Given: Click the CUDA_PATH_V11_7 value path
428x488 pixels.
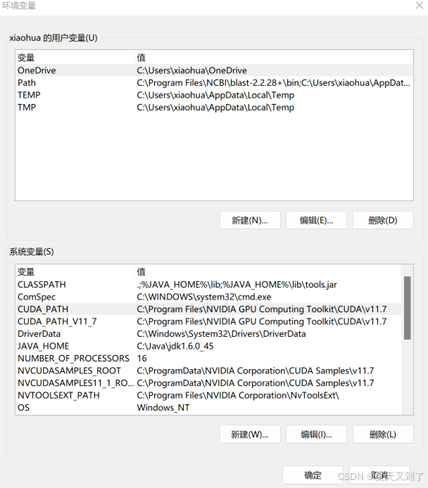Looking at the screenshot, I should pyautogui.click(x=262, y=321).
